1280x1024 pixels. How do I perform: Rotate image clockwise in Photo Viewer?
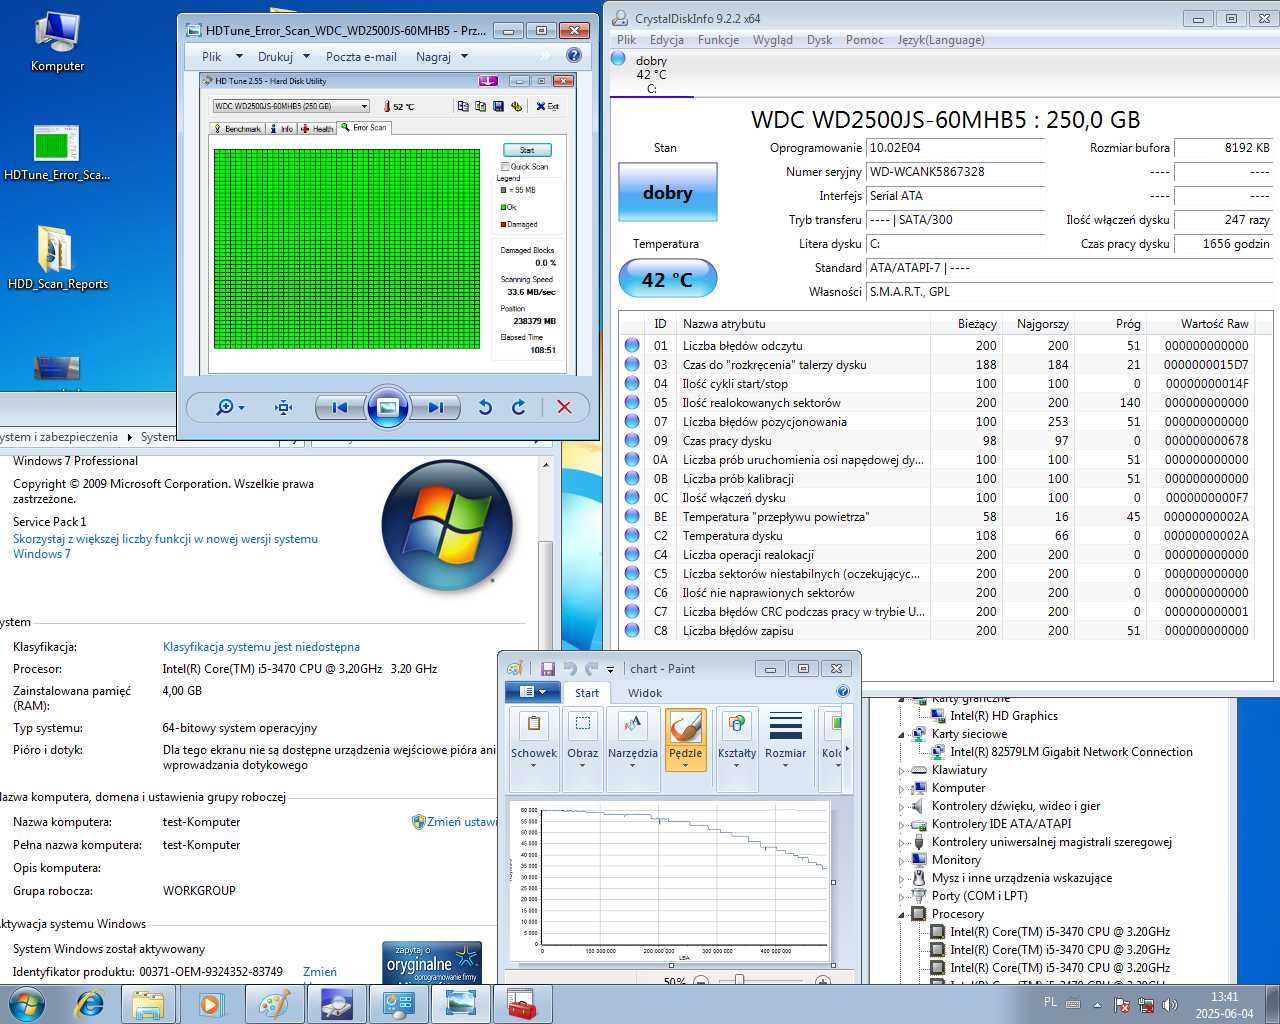pos(519,407)
